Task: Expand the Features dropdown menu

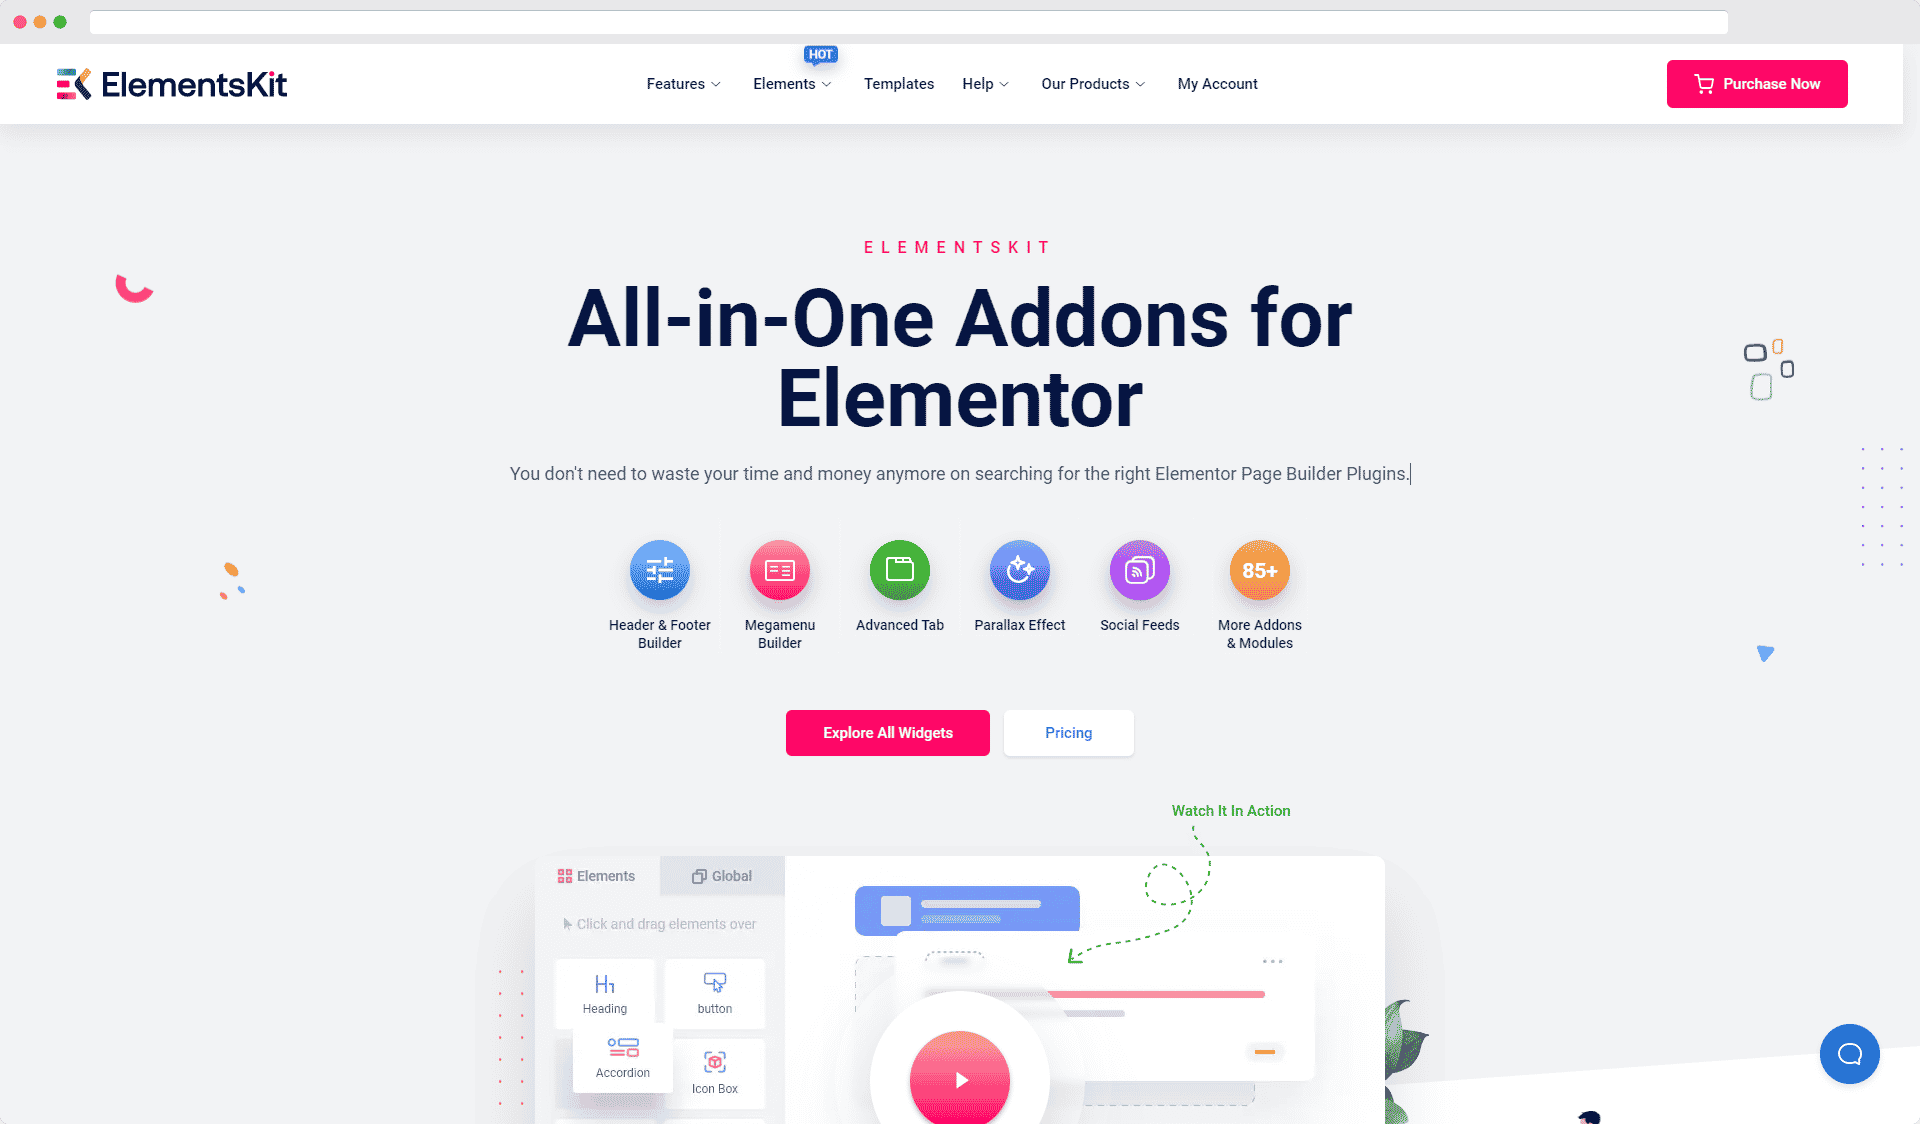Action: click(x=682, y=83)
